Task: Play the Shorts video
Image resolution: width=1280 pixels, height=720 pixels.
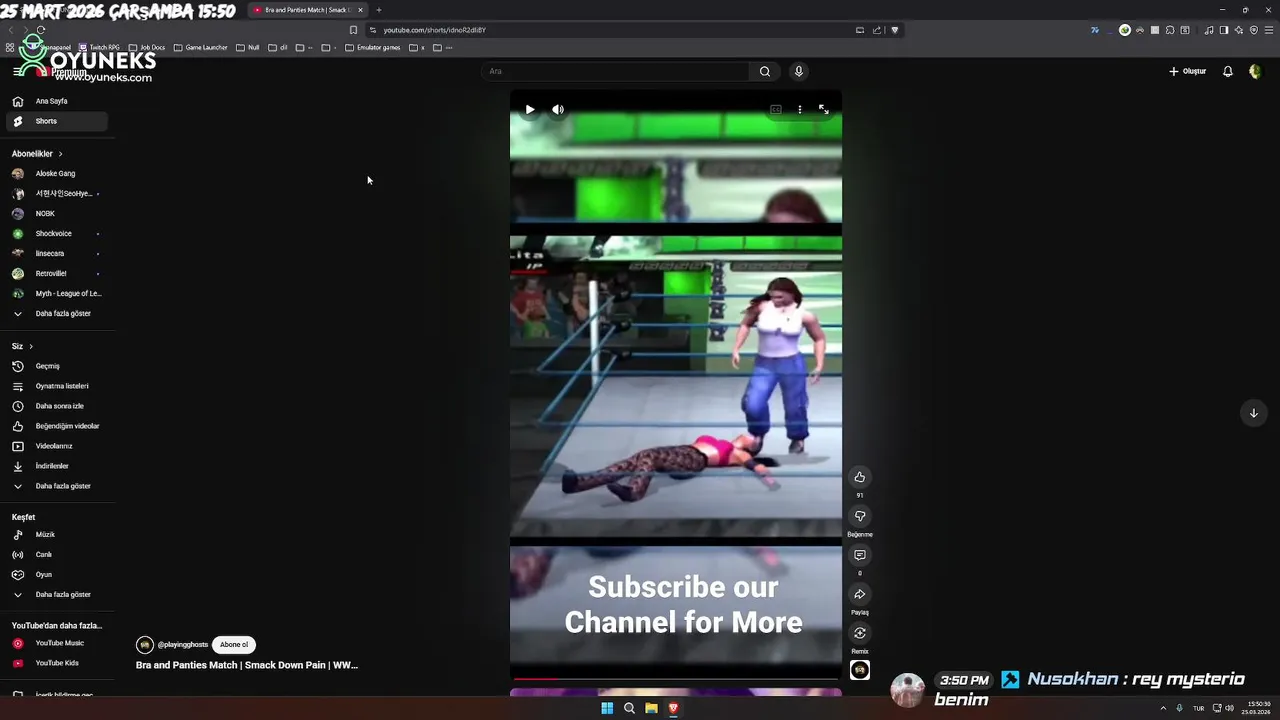Action: click(x=530, y=110)
